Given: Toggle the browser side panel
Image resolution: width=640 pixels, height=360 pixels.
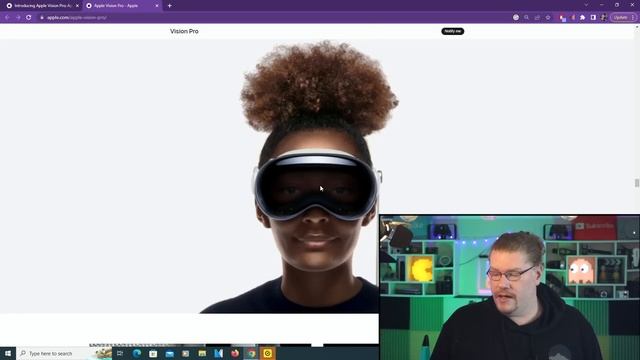Looking at the screenshot, I should (593, 18).
